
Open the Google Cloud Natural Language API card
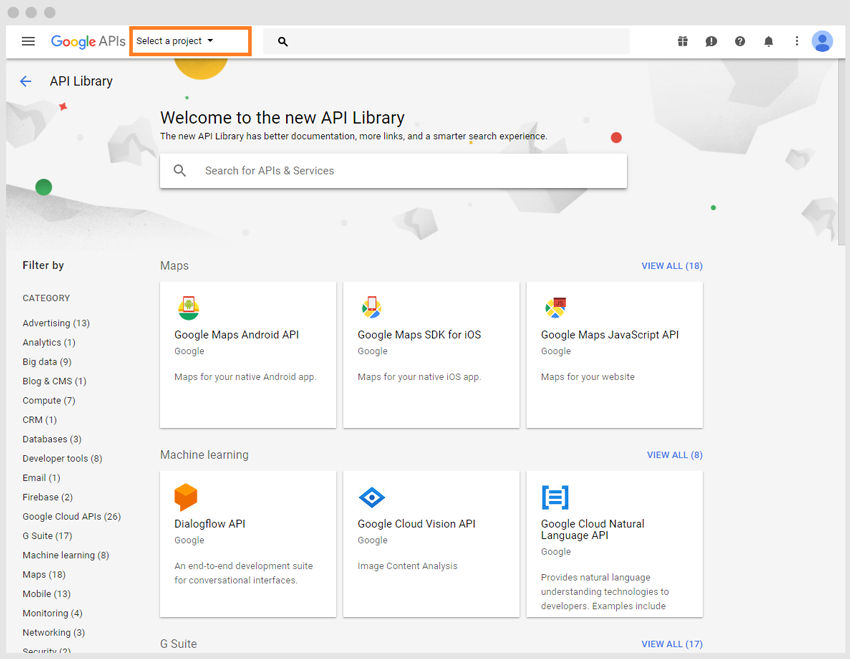point(615,544)
